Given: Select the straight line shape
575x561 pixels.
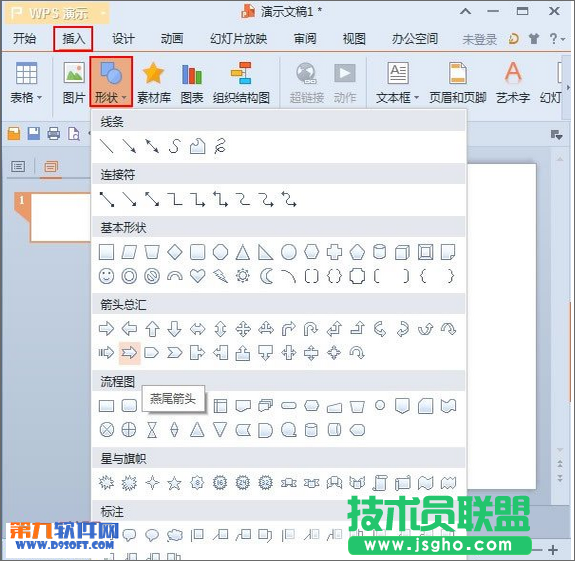Looking at the screenshot, I should (106, 146).
